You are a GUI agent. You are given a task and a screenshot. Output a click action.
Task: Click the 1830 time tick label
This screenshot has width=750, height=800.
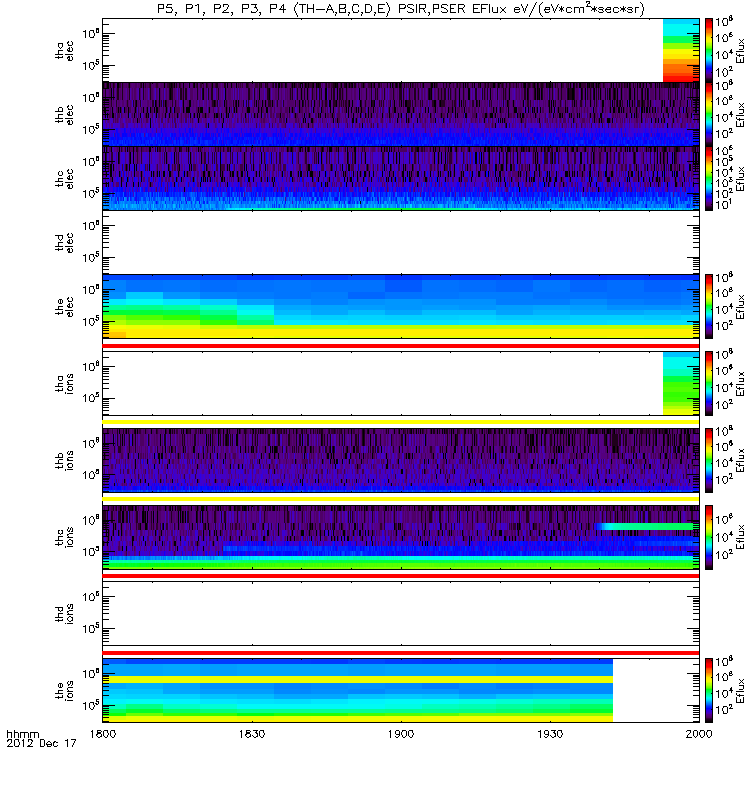pyautogui.click(x=252, y=734)
